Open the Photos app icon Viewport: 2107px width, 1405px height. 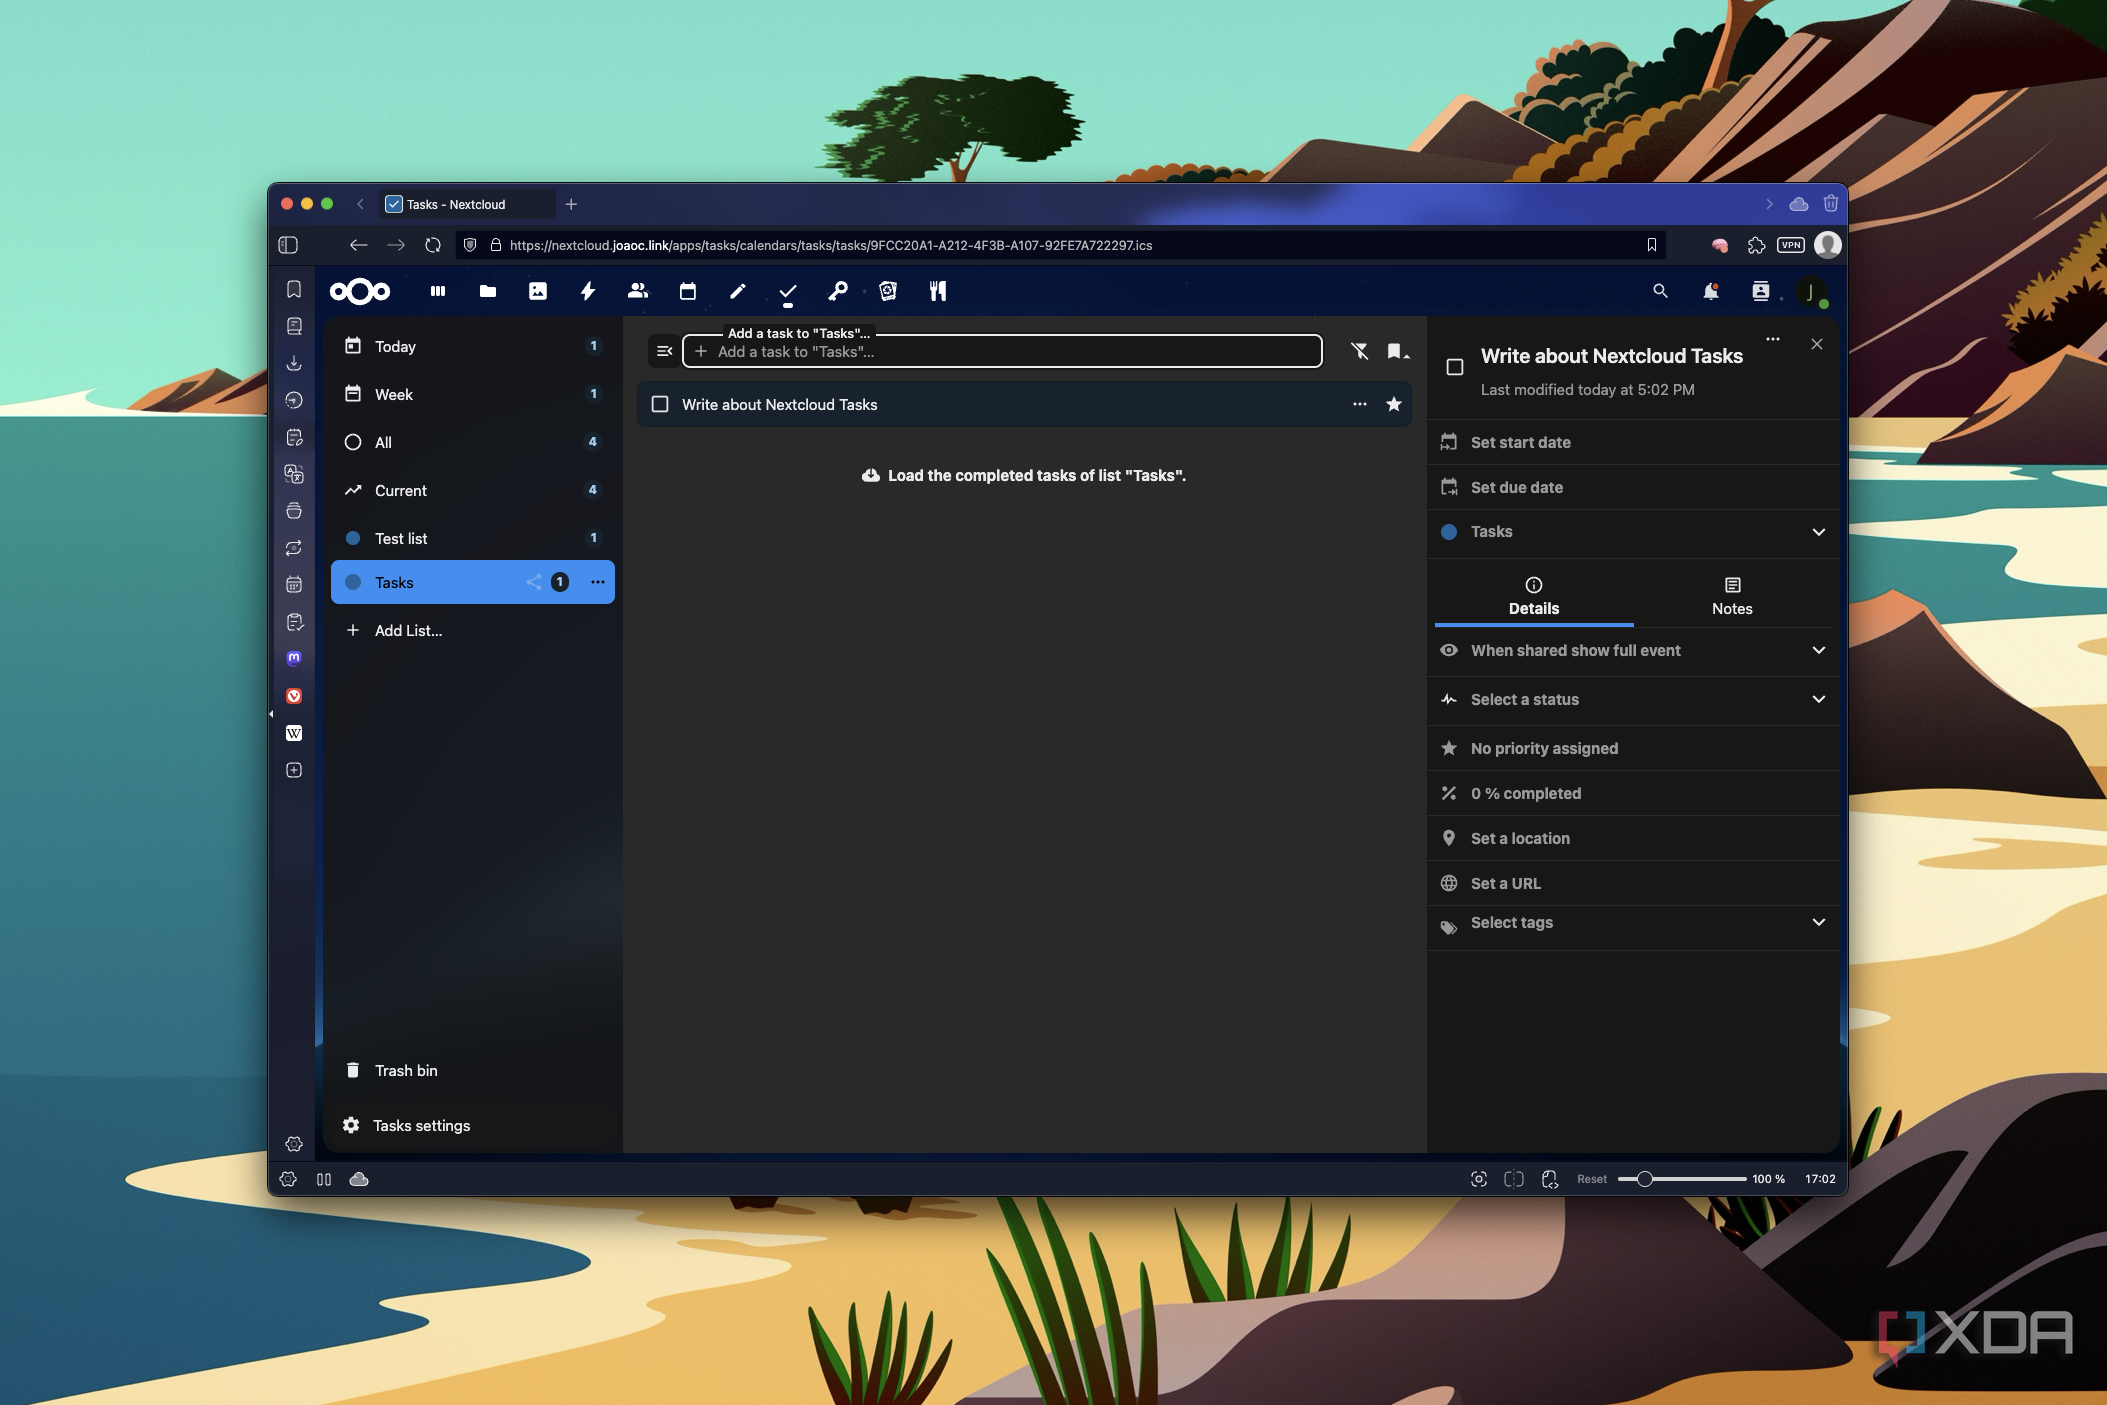(x=538, y=291)
